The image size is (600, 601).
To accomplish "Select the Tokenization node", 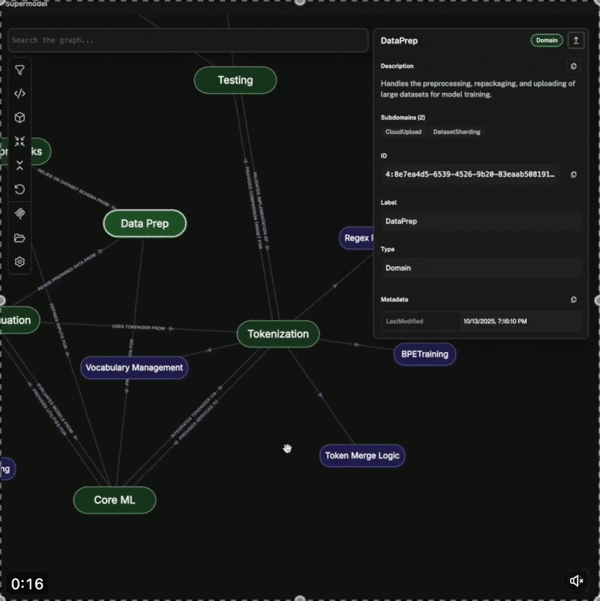I will tap(278, 334).
